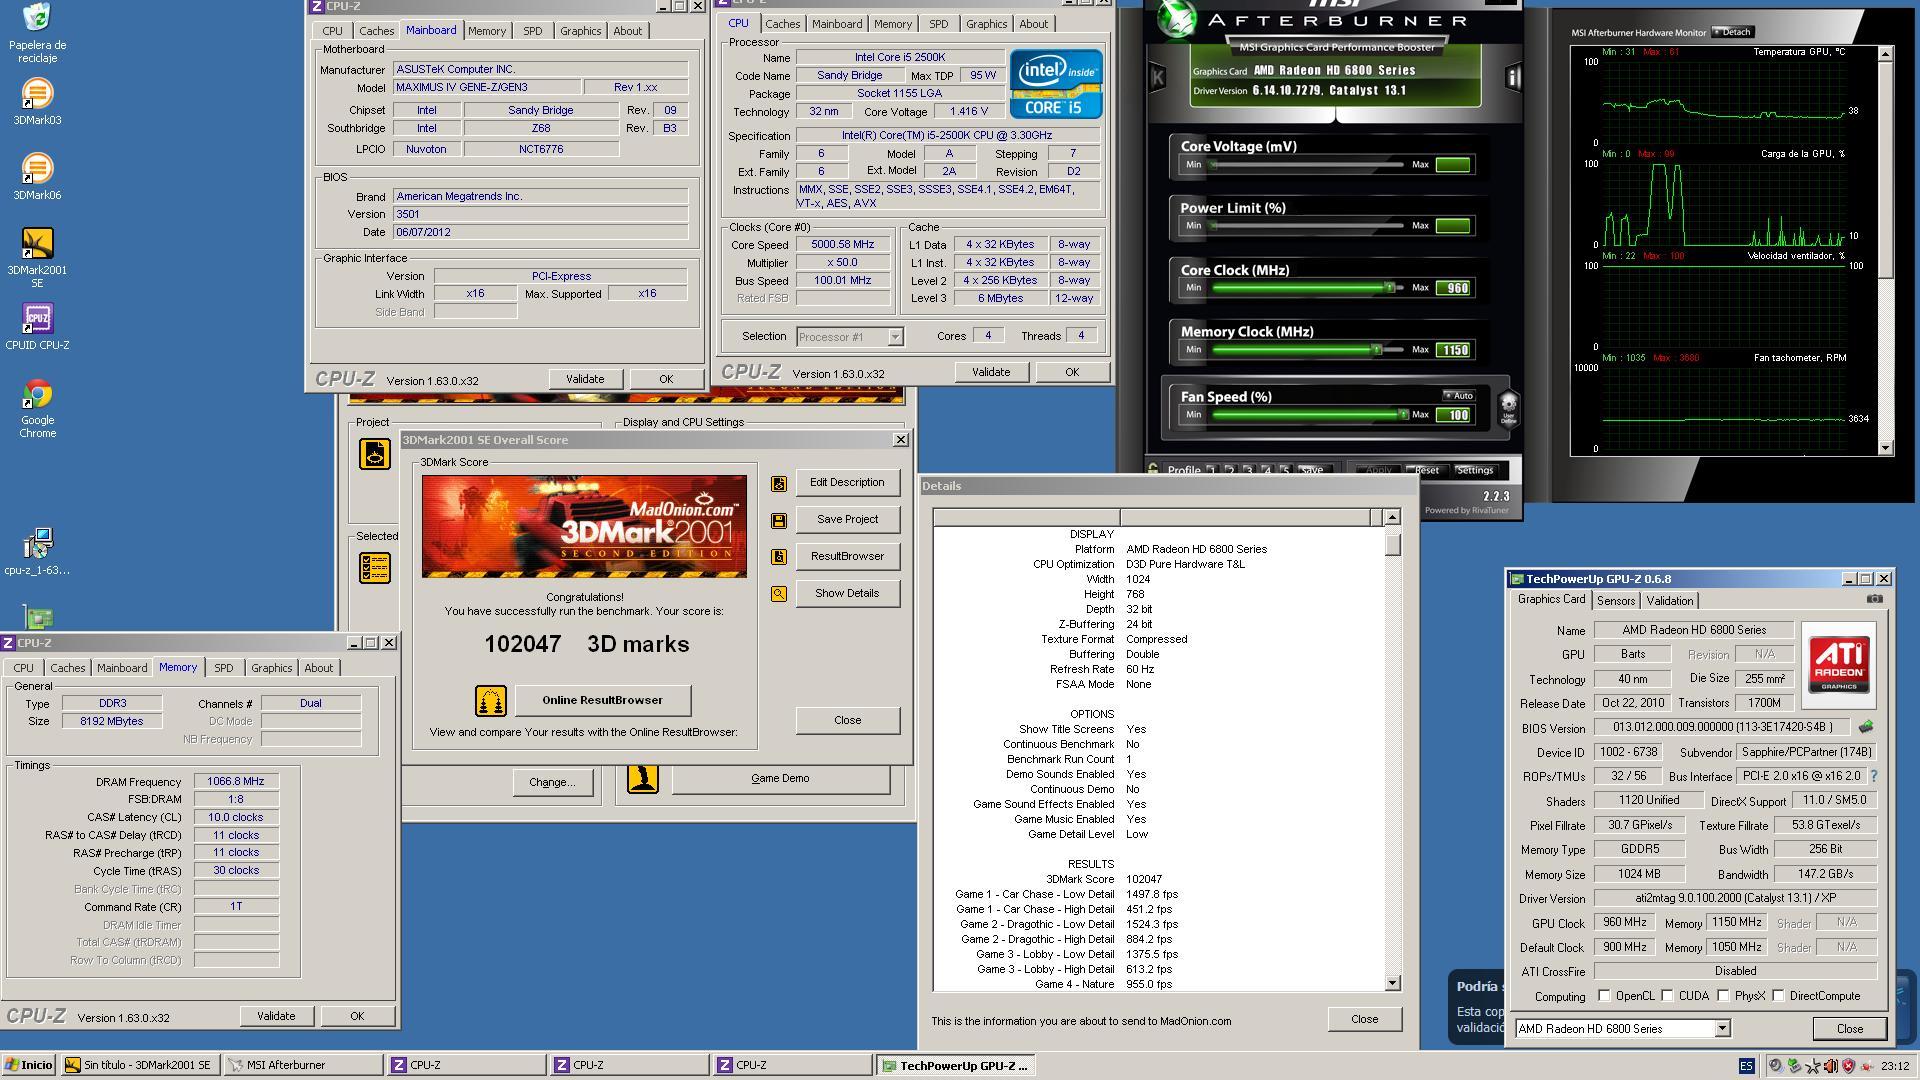Screen dimensions: 1920x1080
Task: Click Afterburner User Define fan gear icon
Action: click(x=1508, y=408)
